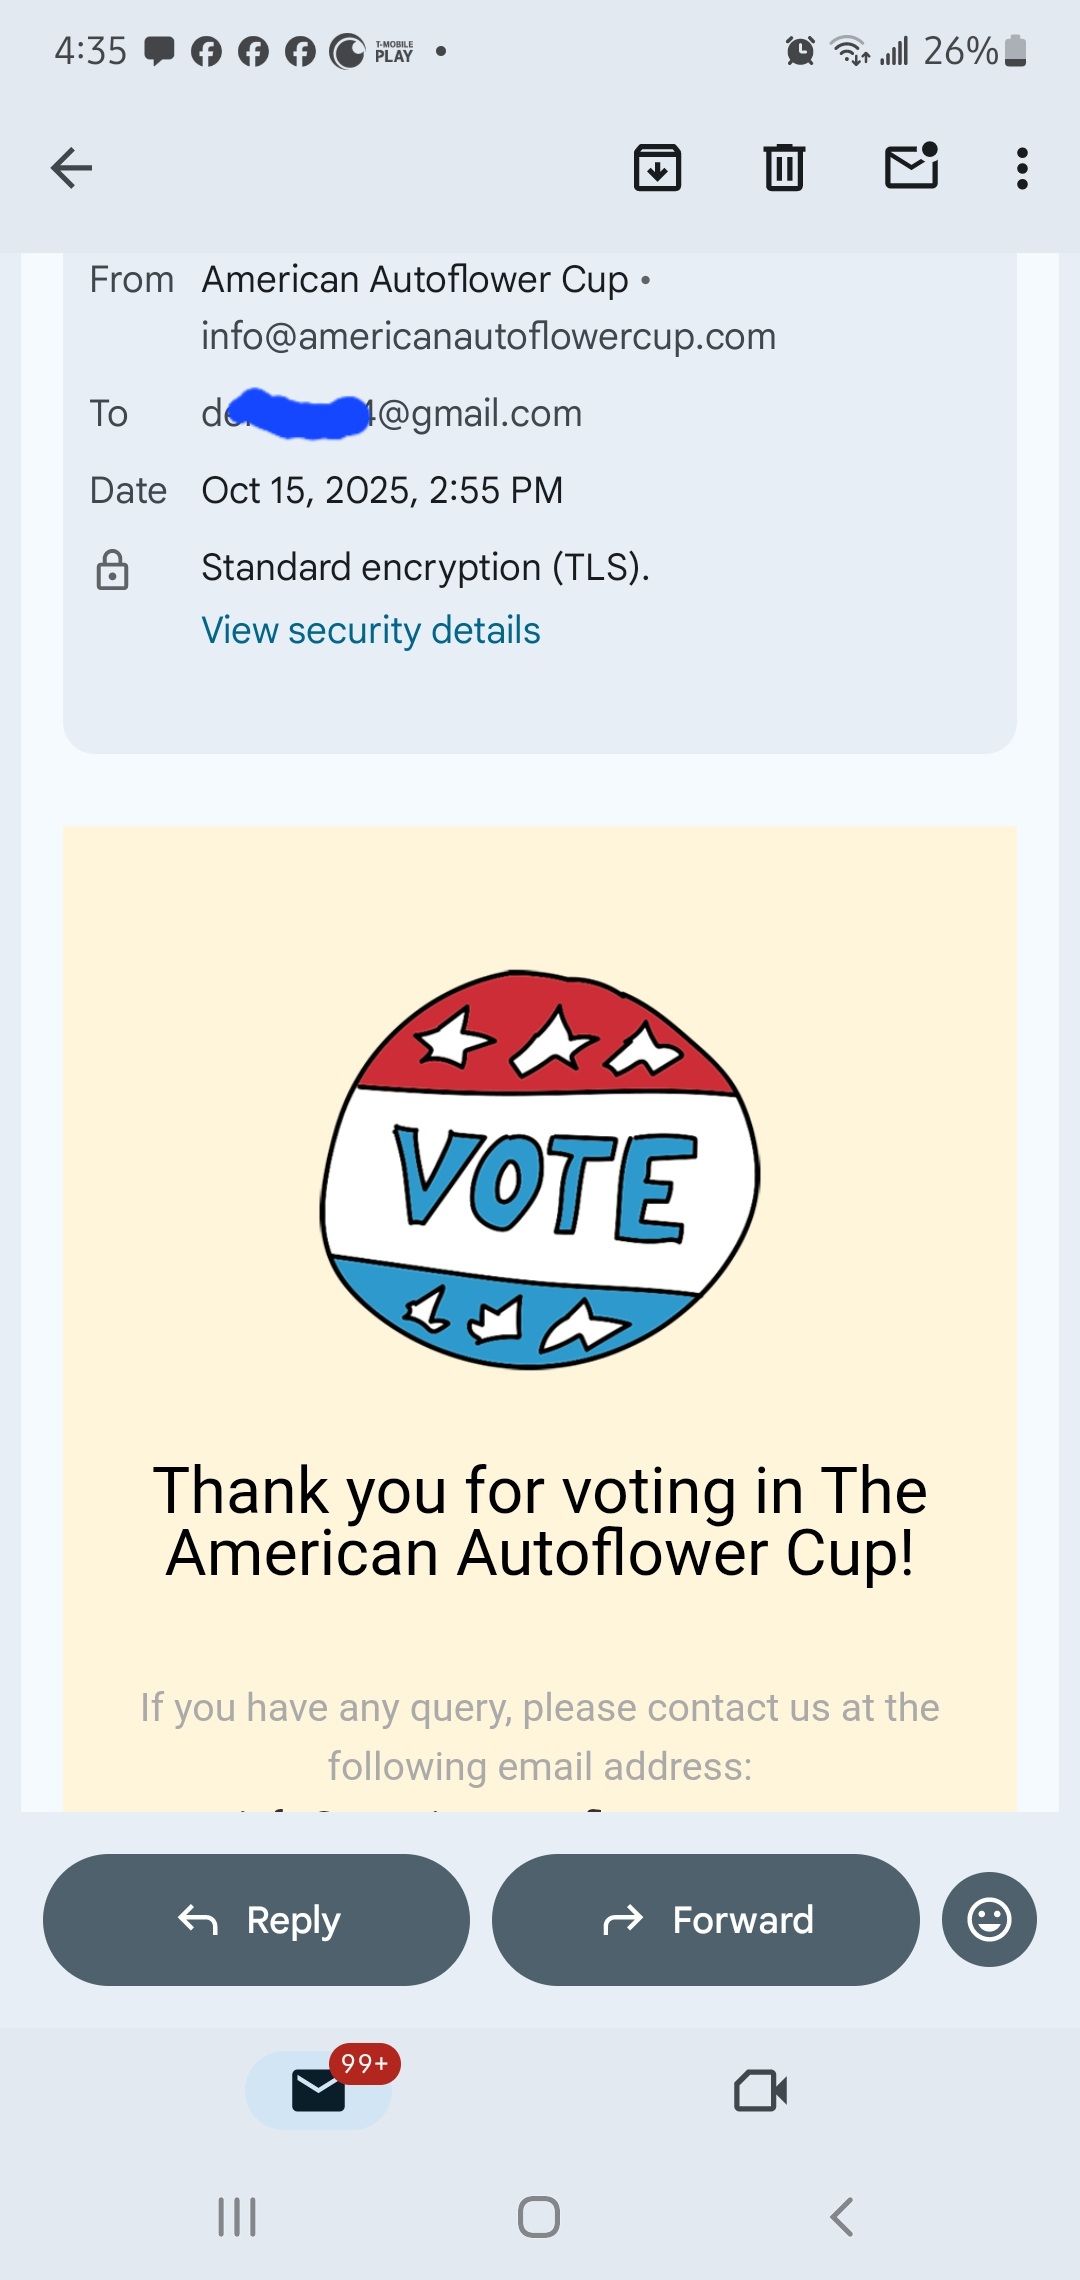Viewport: 1080px width, 2280px height.
Task: Mark the email as unread
Action: pyautogui.click(x=911, y=167)
